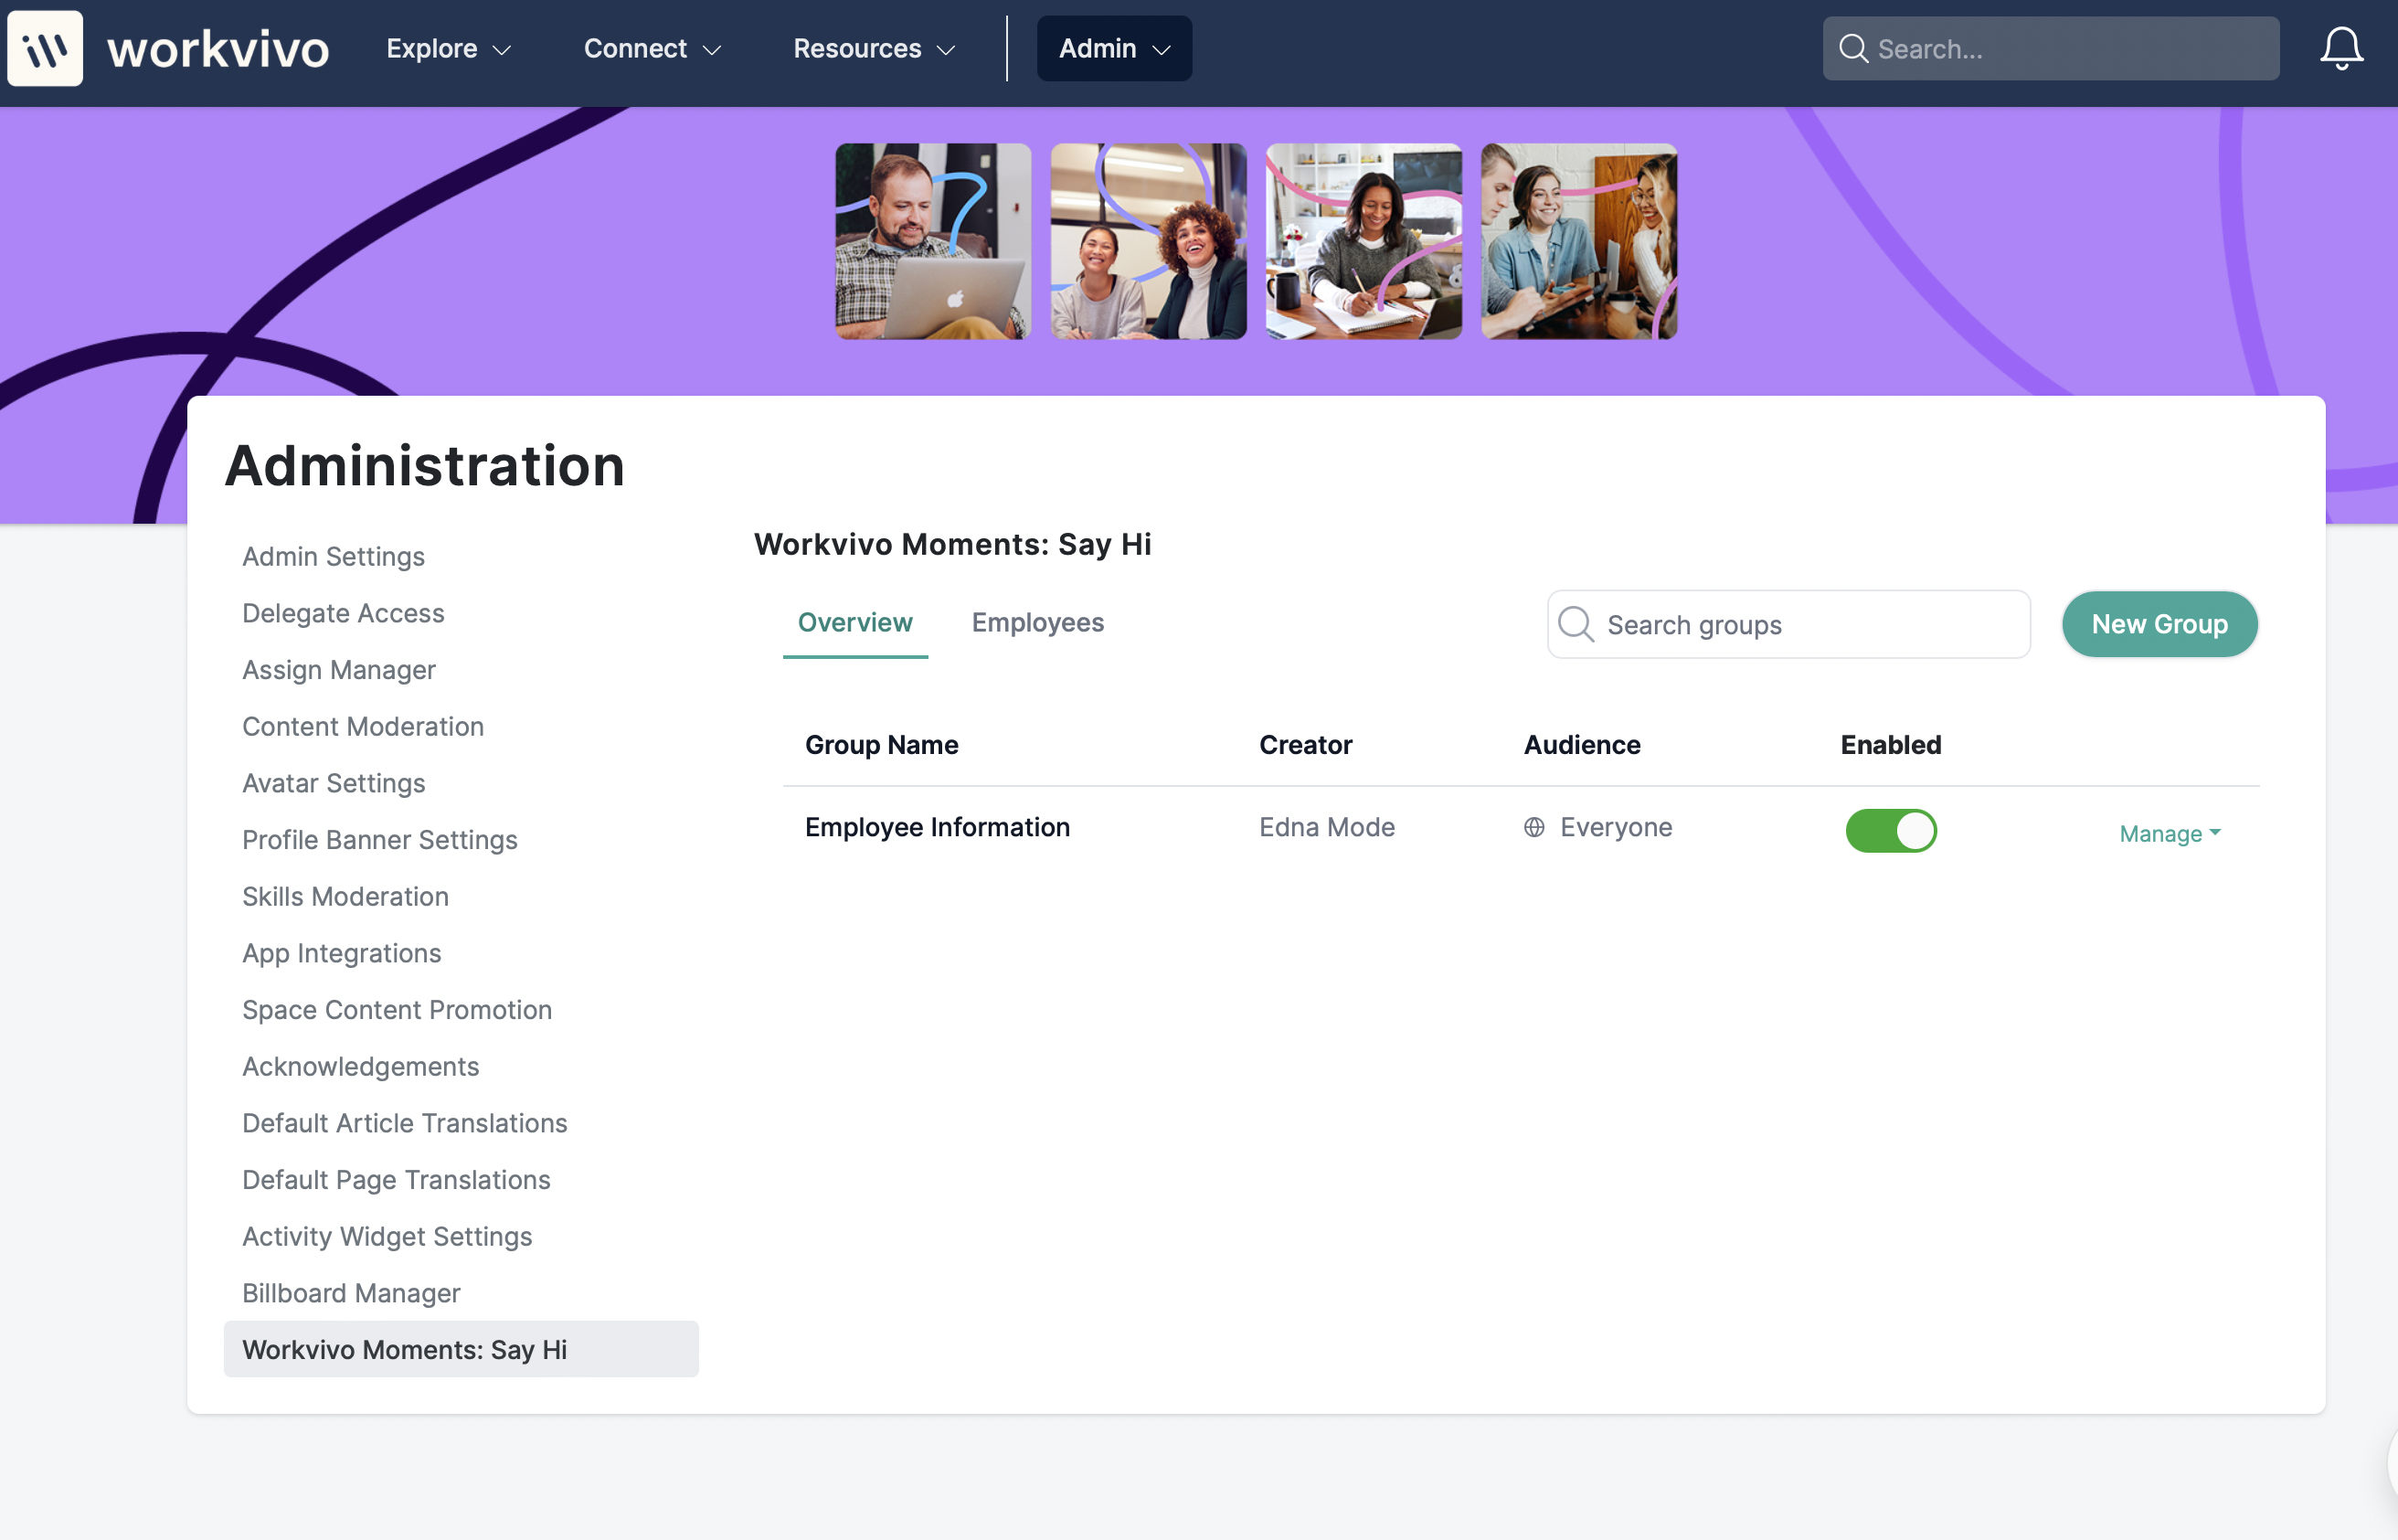Click the banner photo of three coworkers
The width and height of the screenshot is (2398, 1540).
tap(1579, 241)
